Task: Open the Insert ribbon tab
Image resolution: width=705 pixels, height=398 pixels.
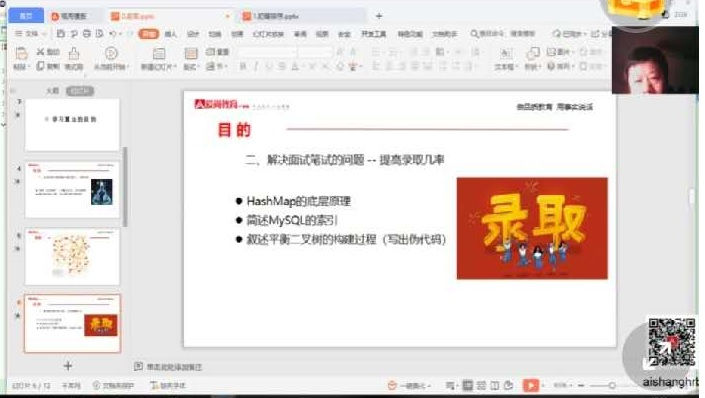Action: [x=171, y=34]
